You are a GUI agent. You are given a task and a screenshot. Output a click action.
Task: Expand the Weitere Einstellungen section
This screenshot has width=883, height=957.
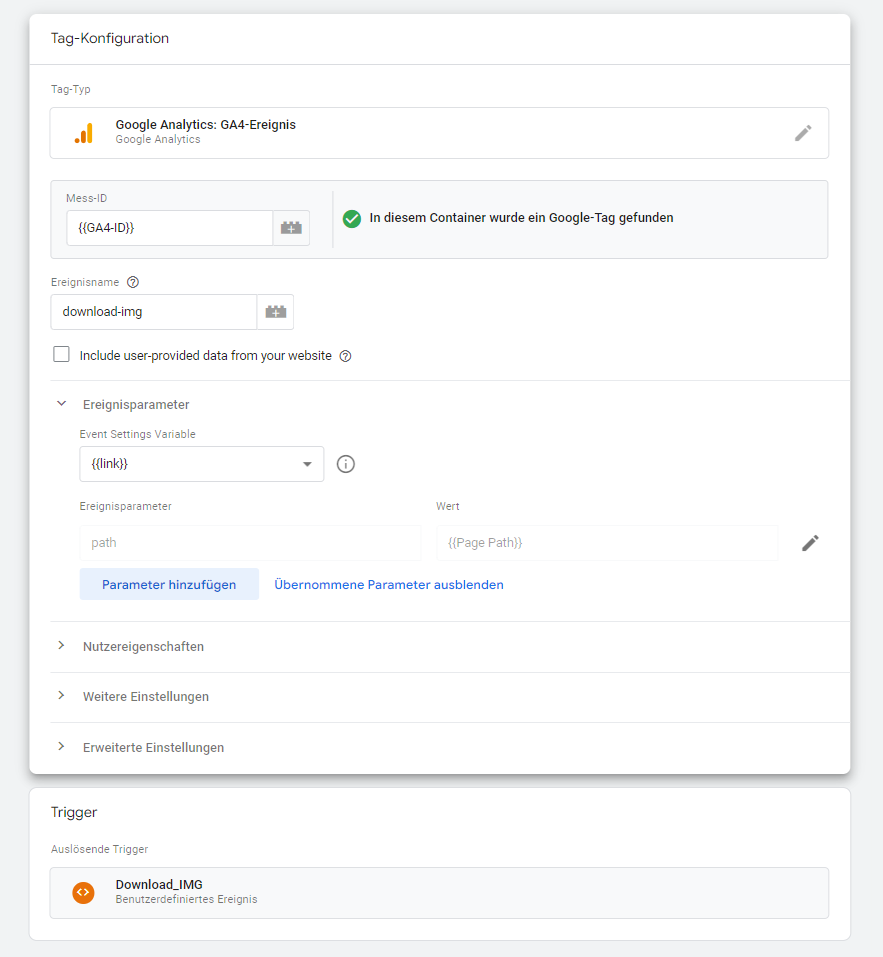[x=62, y=697]
